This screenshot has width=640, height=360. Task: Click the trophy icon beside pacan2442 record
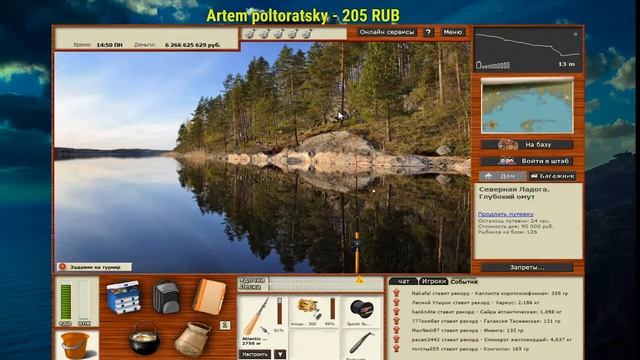click(x=396, y=339)
